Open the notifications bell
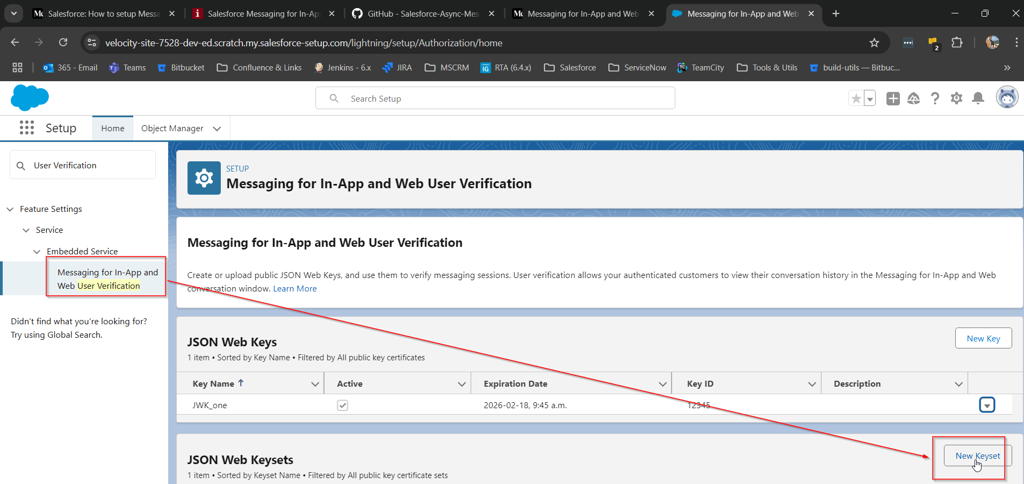Image resolution: width=1024 pixels, height=484 pixels. tap(978, 98)
